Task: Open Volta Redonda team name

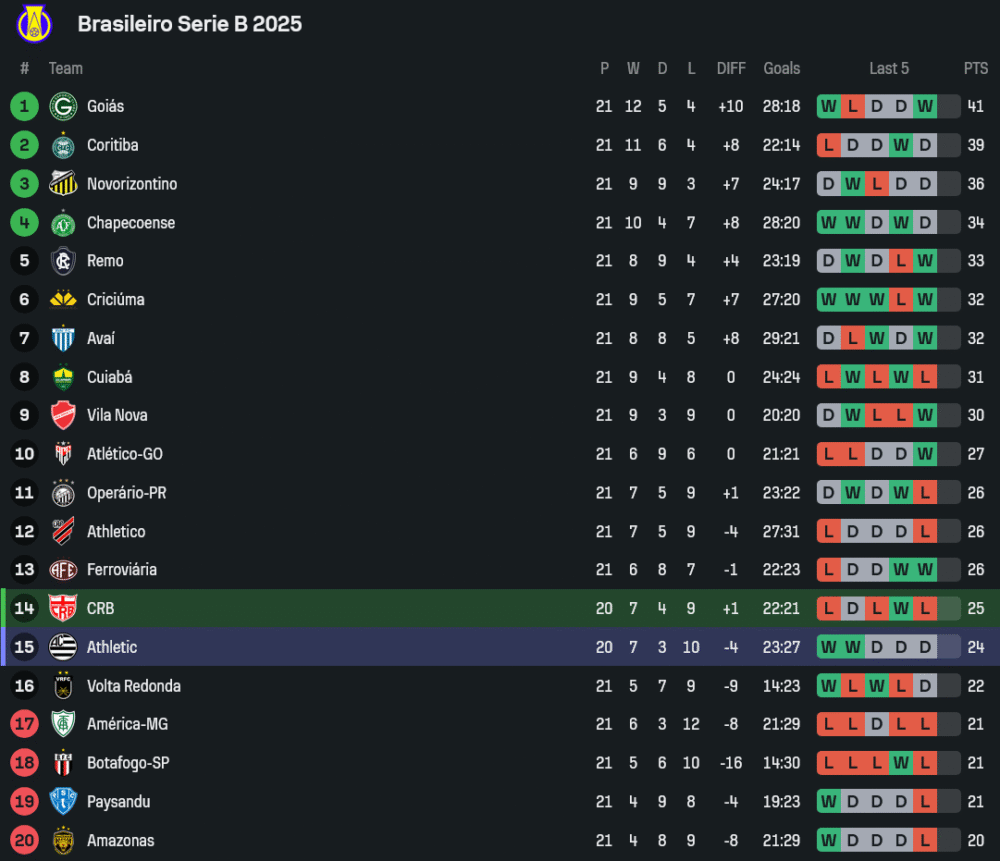Action: click(x=133, y=686)
